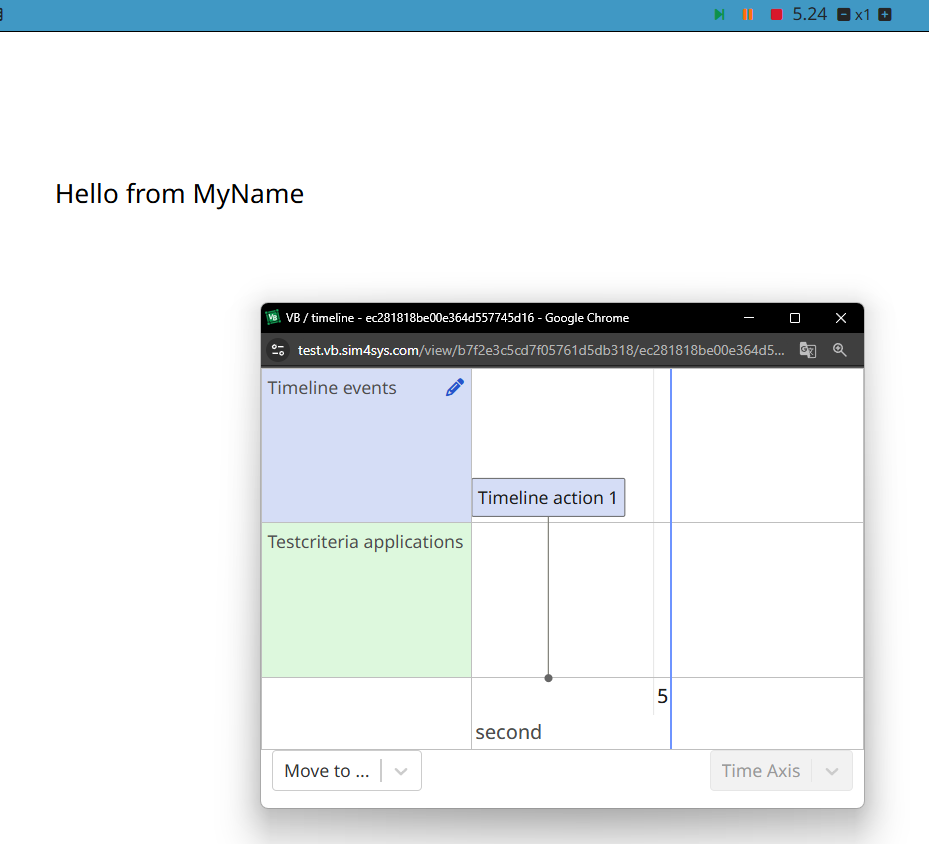Image resolution: width=929 pixels, height=844 pixels.
Task: Expand the Time Axis chevron arrow
Action: 832,771
